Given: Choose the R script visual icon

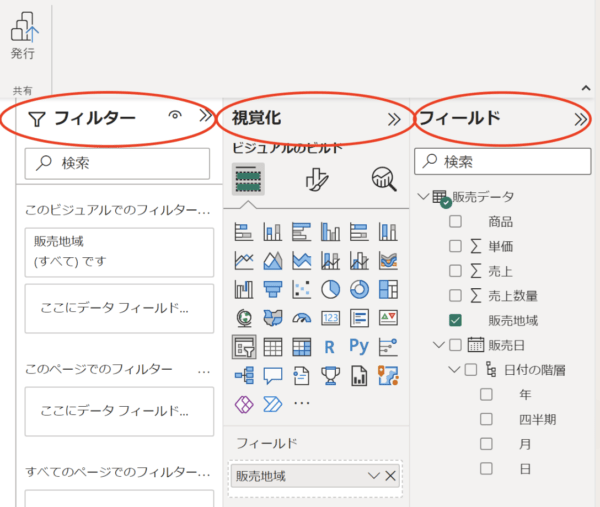Looking at the screenshot, I should point(329,347).
